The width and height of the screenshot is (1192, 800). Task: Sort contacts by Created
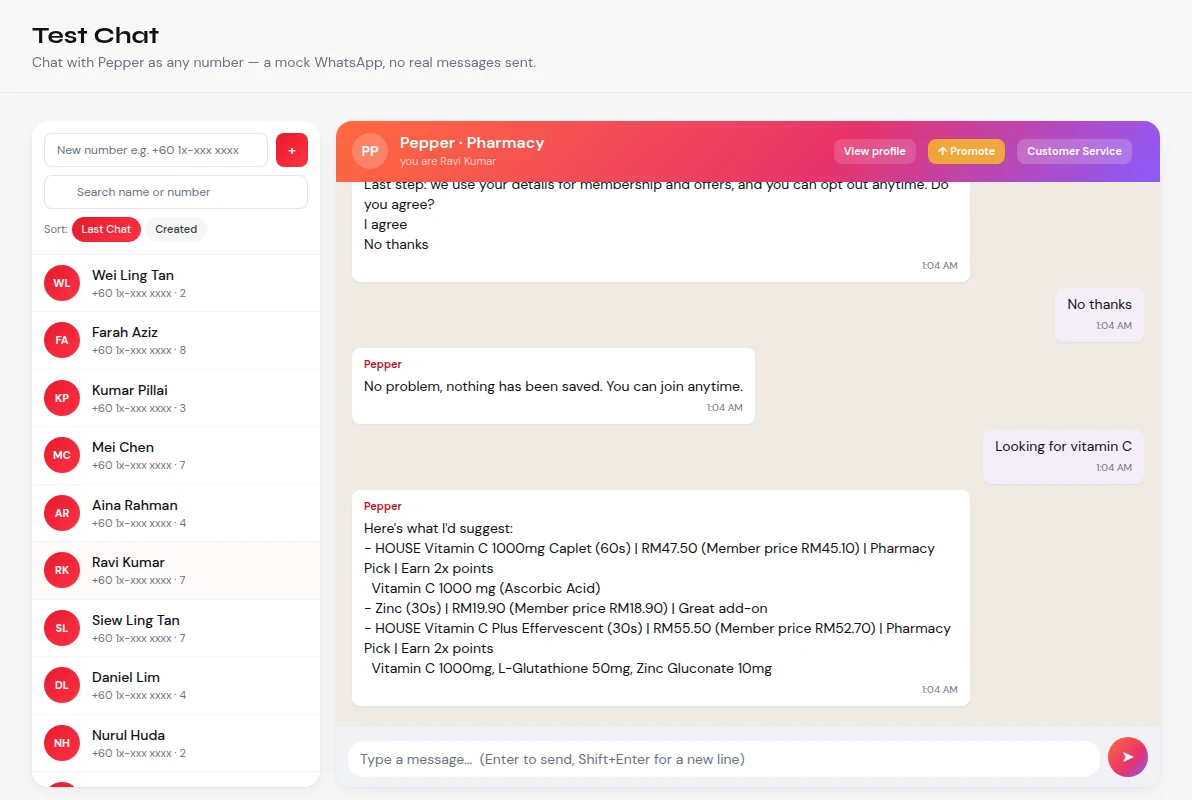pyautogui.click(x=176, y=229)
